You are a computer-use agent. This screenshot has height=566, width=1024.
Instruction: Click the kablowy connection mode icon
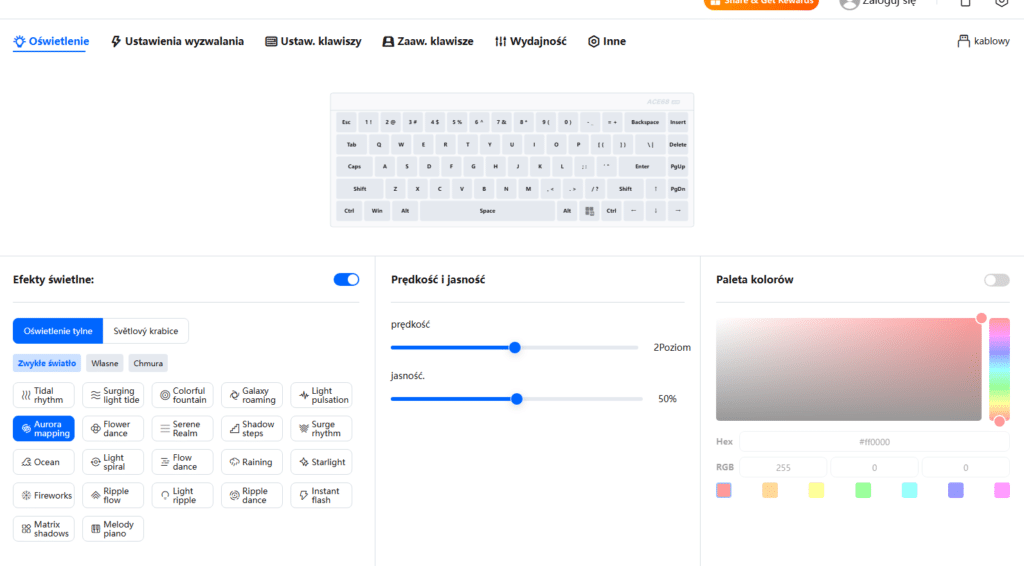point(963,41)
